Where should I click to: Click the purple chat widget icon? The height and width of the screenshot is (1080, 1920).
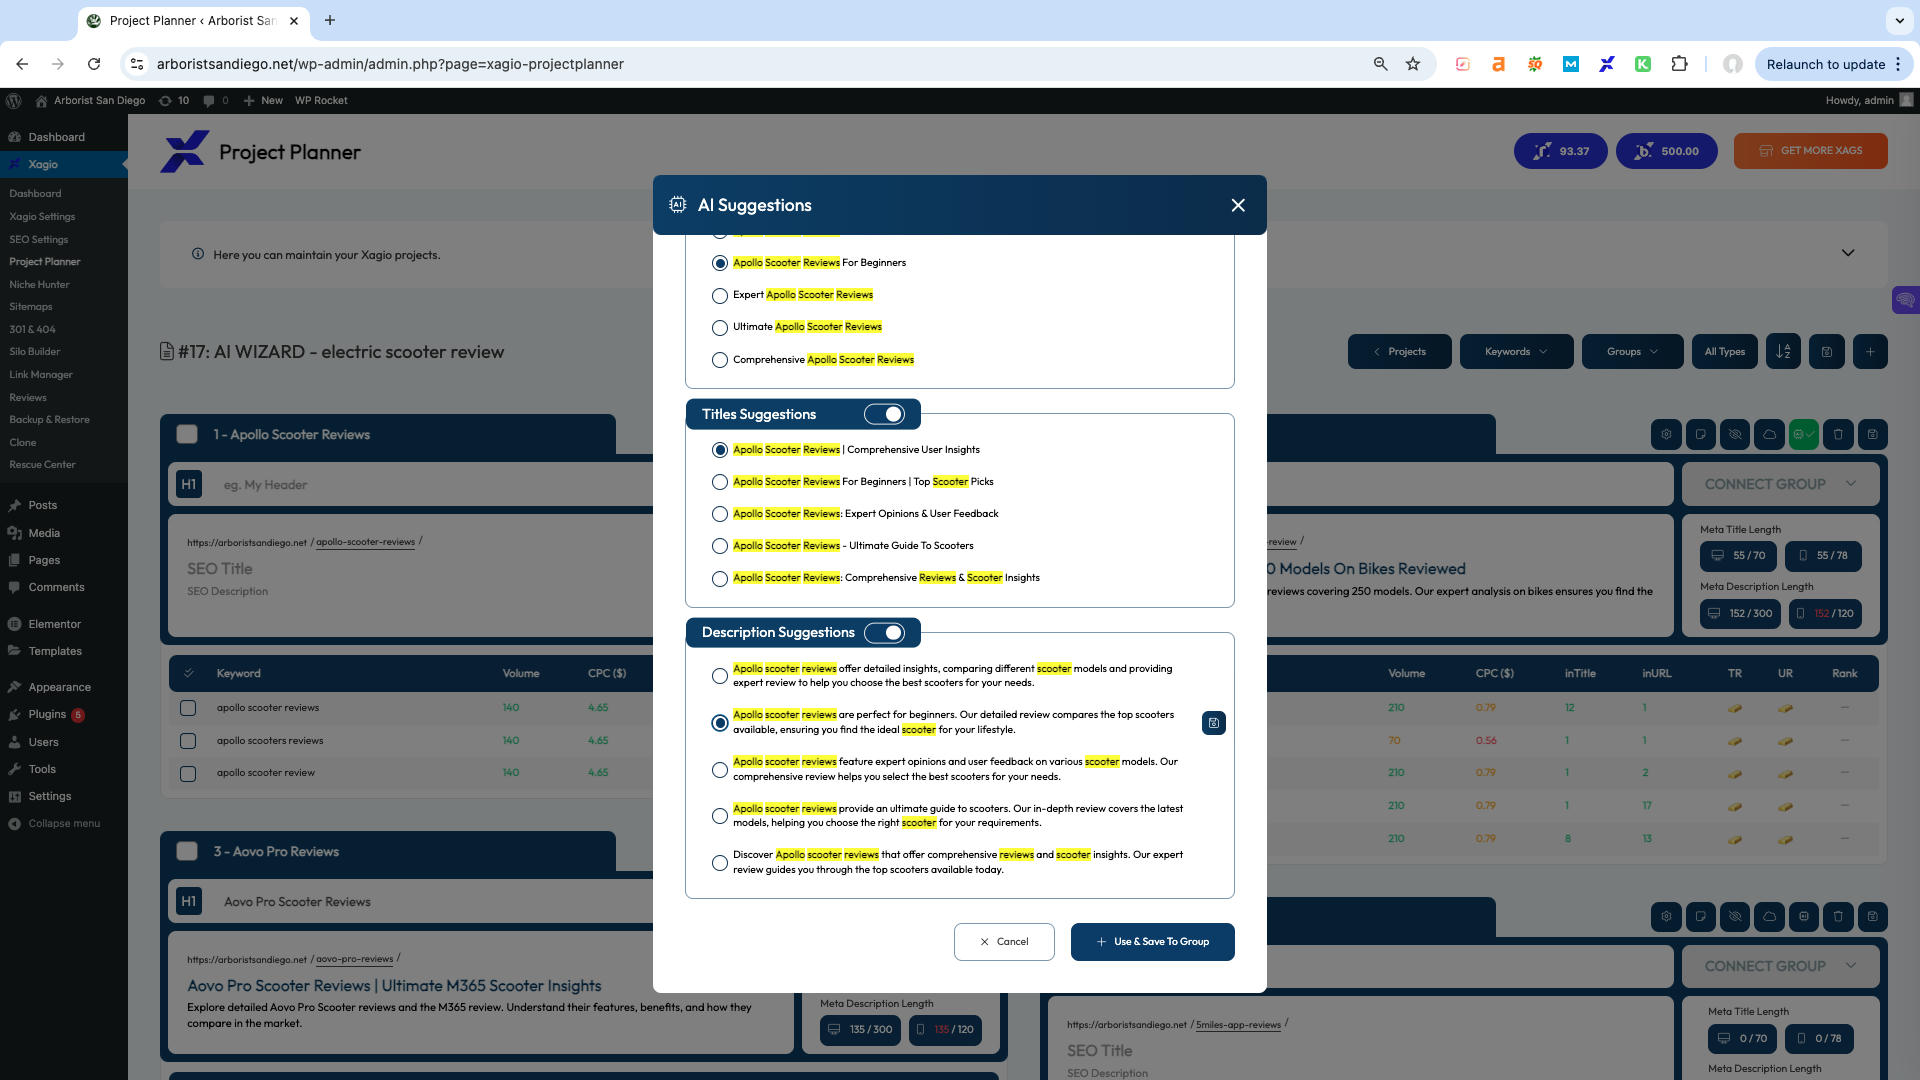1906,300
